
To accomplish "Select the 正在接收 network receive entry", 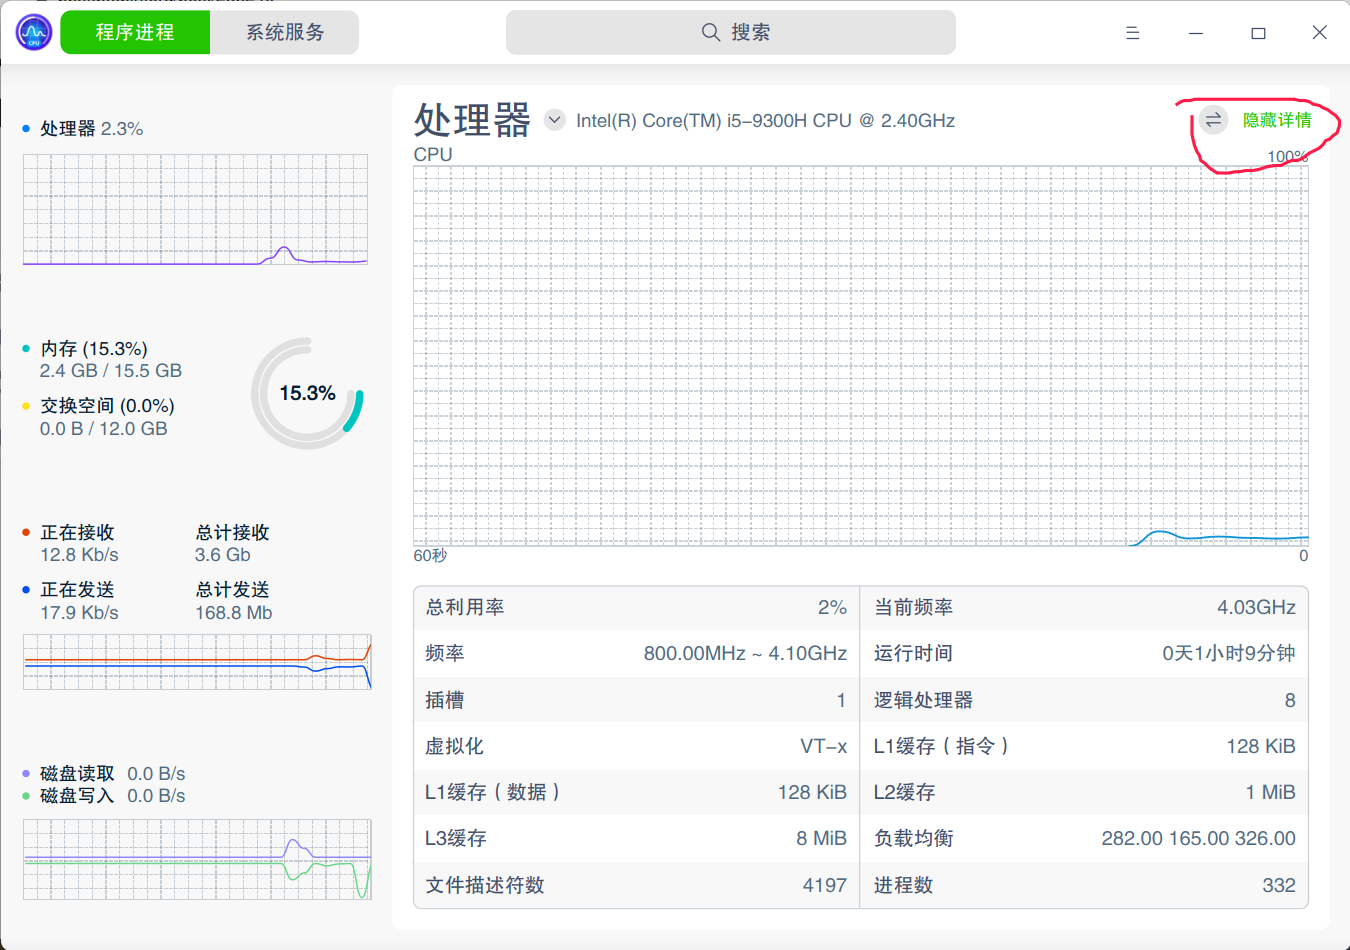I will click(78, 533).
